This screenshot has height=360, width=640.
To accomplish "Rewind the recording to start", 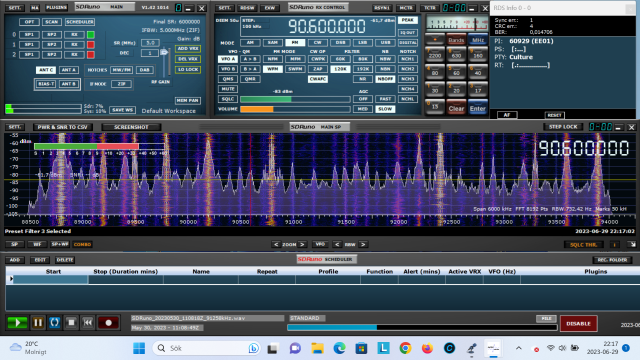I will coord(88,322).
